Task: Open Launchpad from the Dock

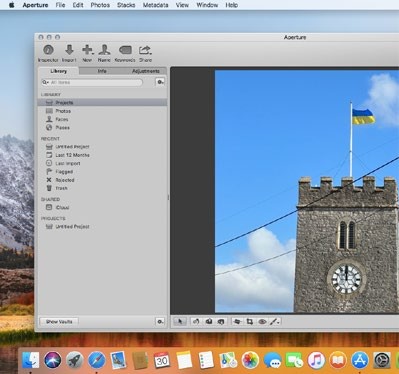Action: point(75,360)
